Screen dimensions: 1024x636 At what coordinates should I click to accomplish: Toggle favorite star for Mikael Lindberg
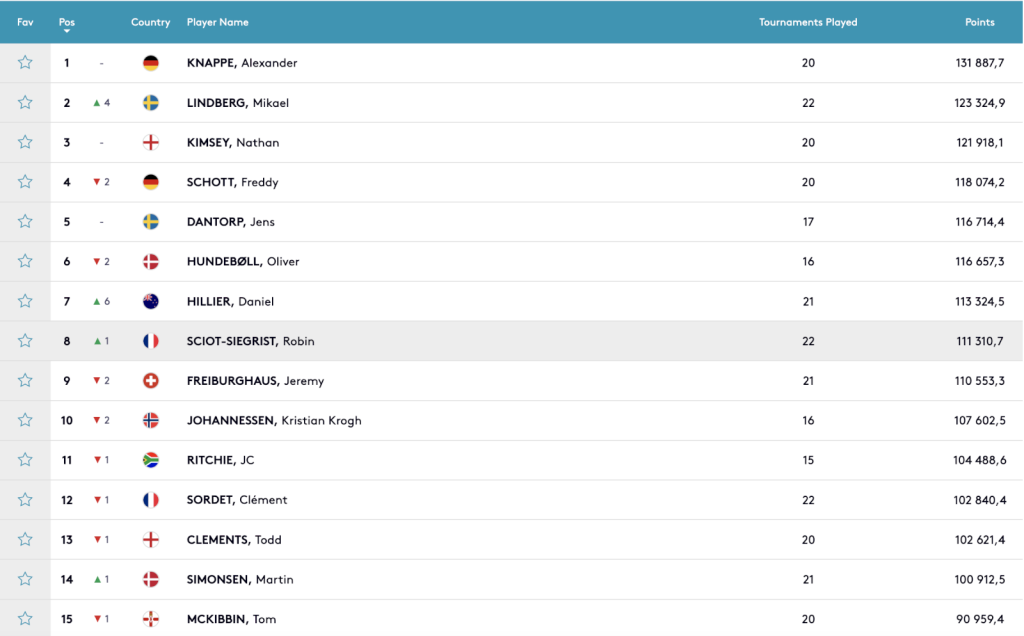pos(25,103)
